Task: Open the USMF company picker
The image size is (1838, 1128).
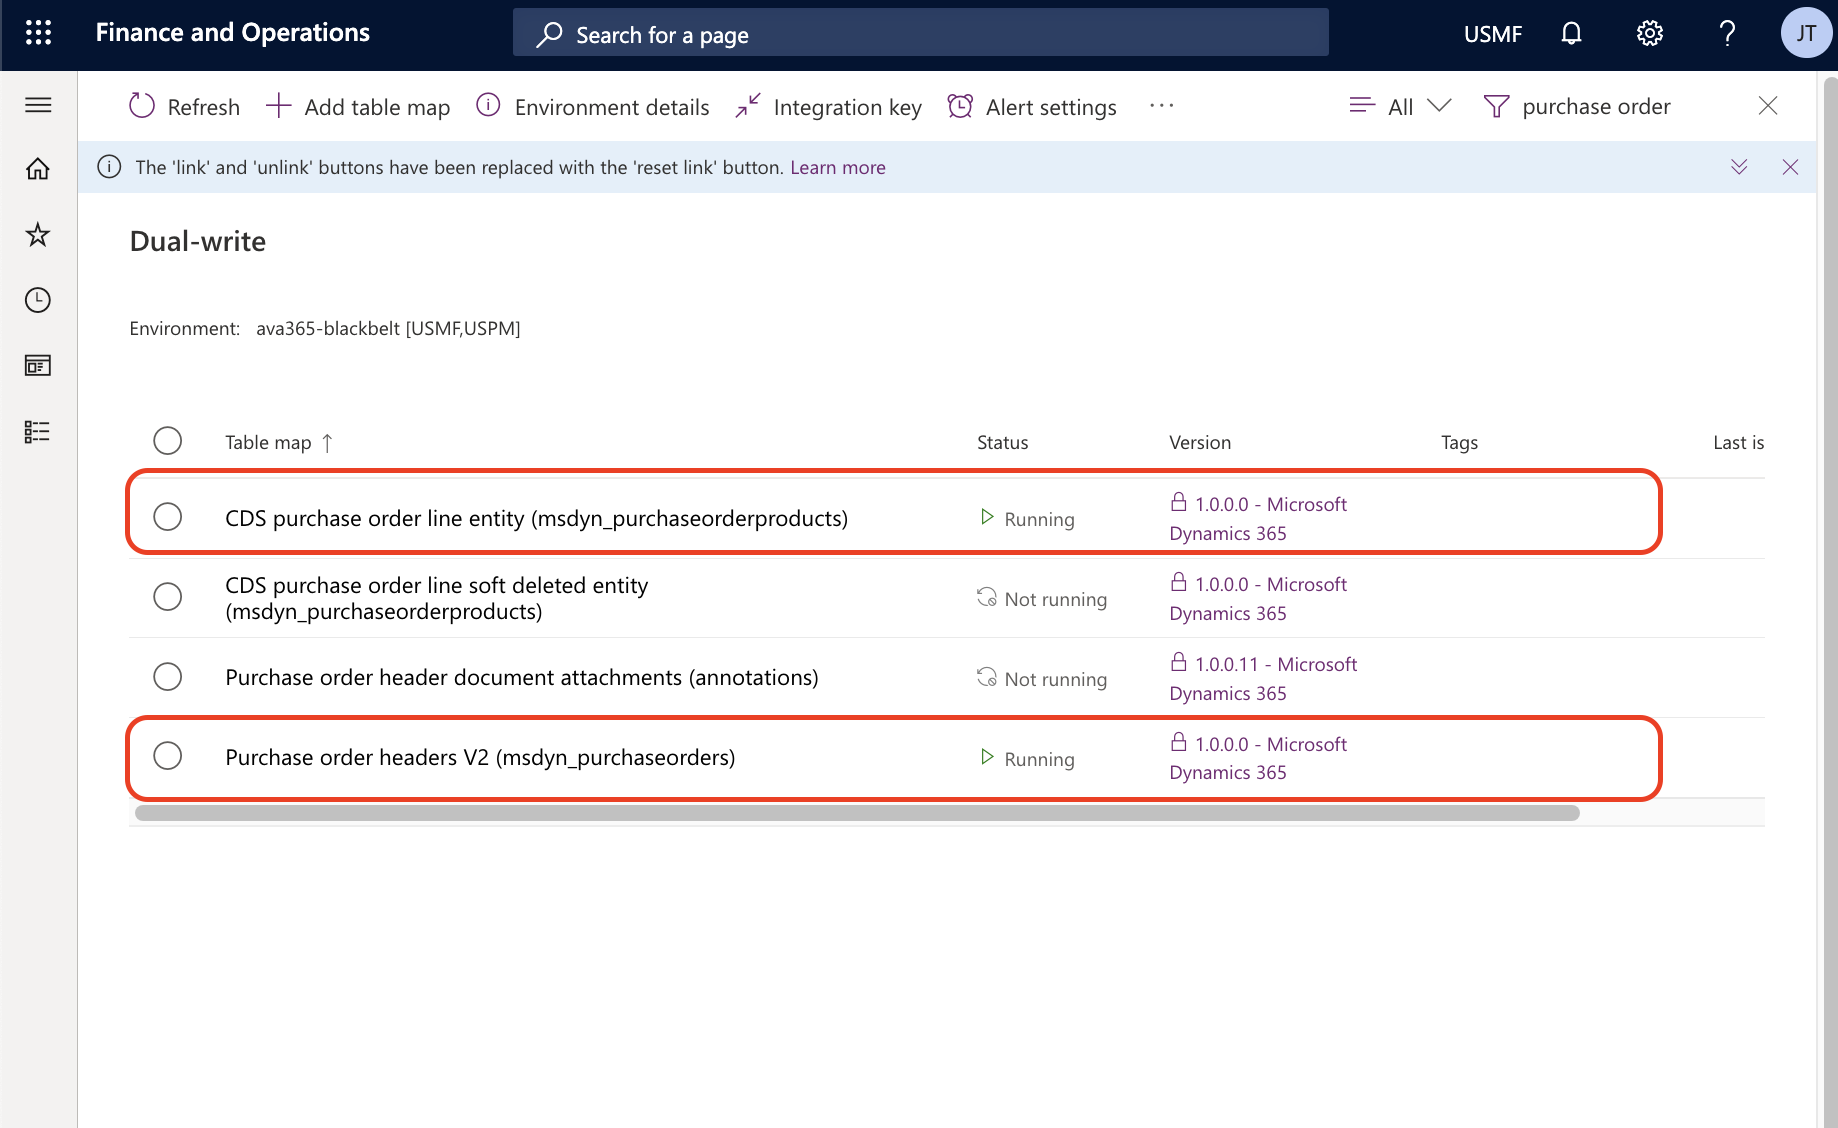Action: coord(1492,34)
